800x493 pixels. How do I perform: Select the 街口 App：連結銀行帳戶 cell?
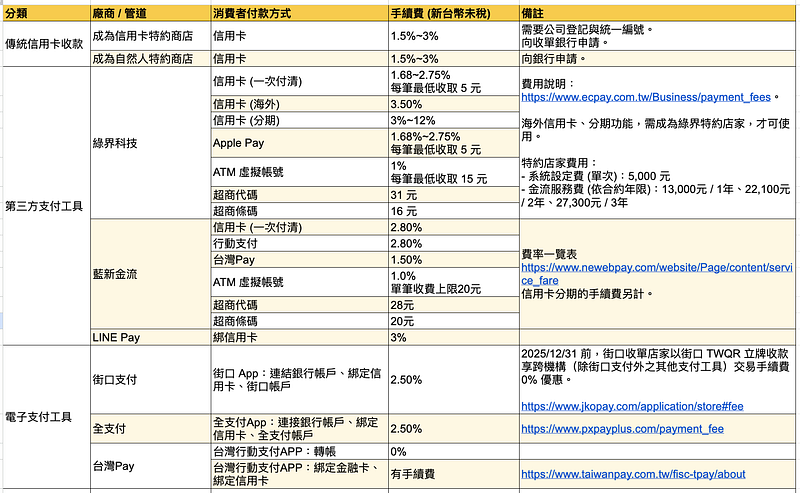point(299,380)
